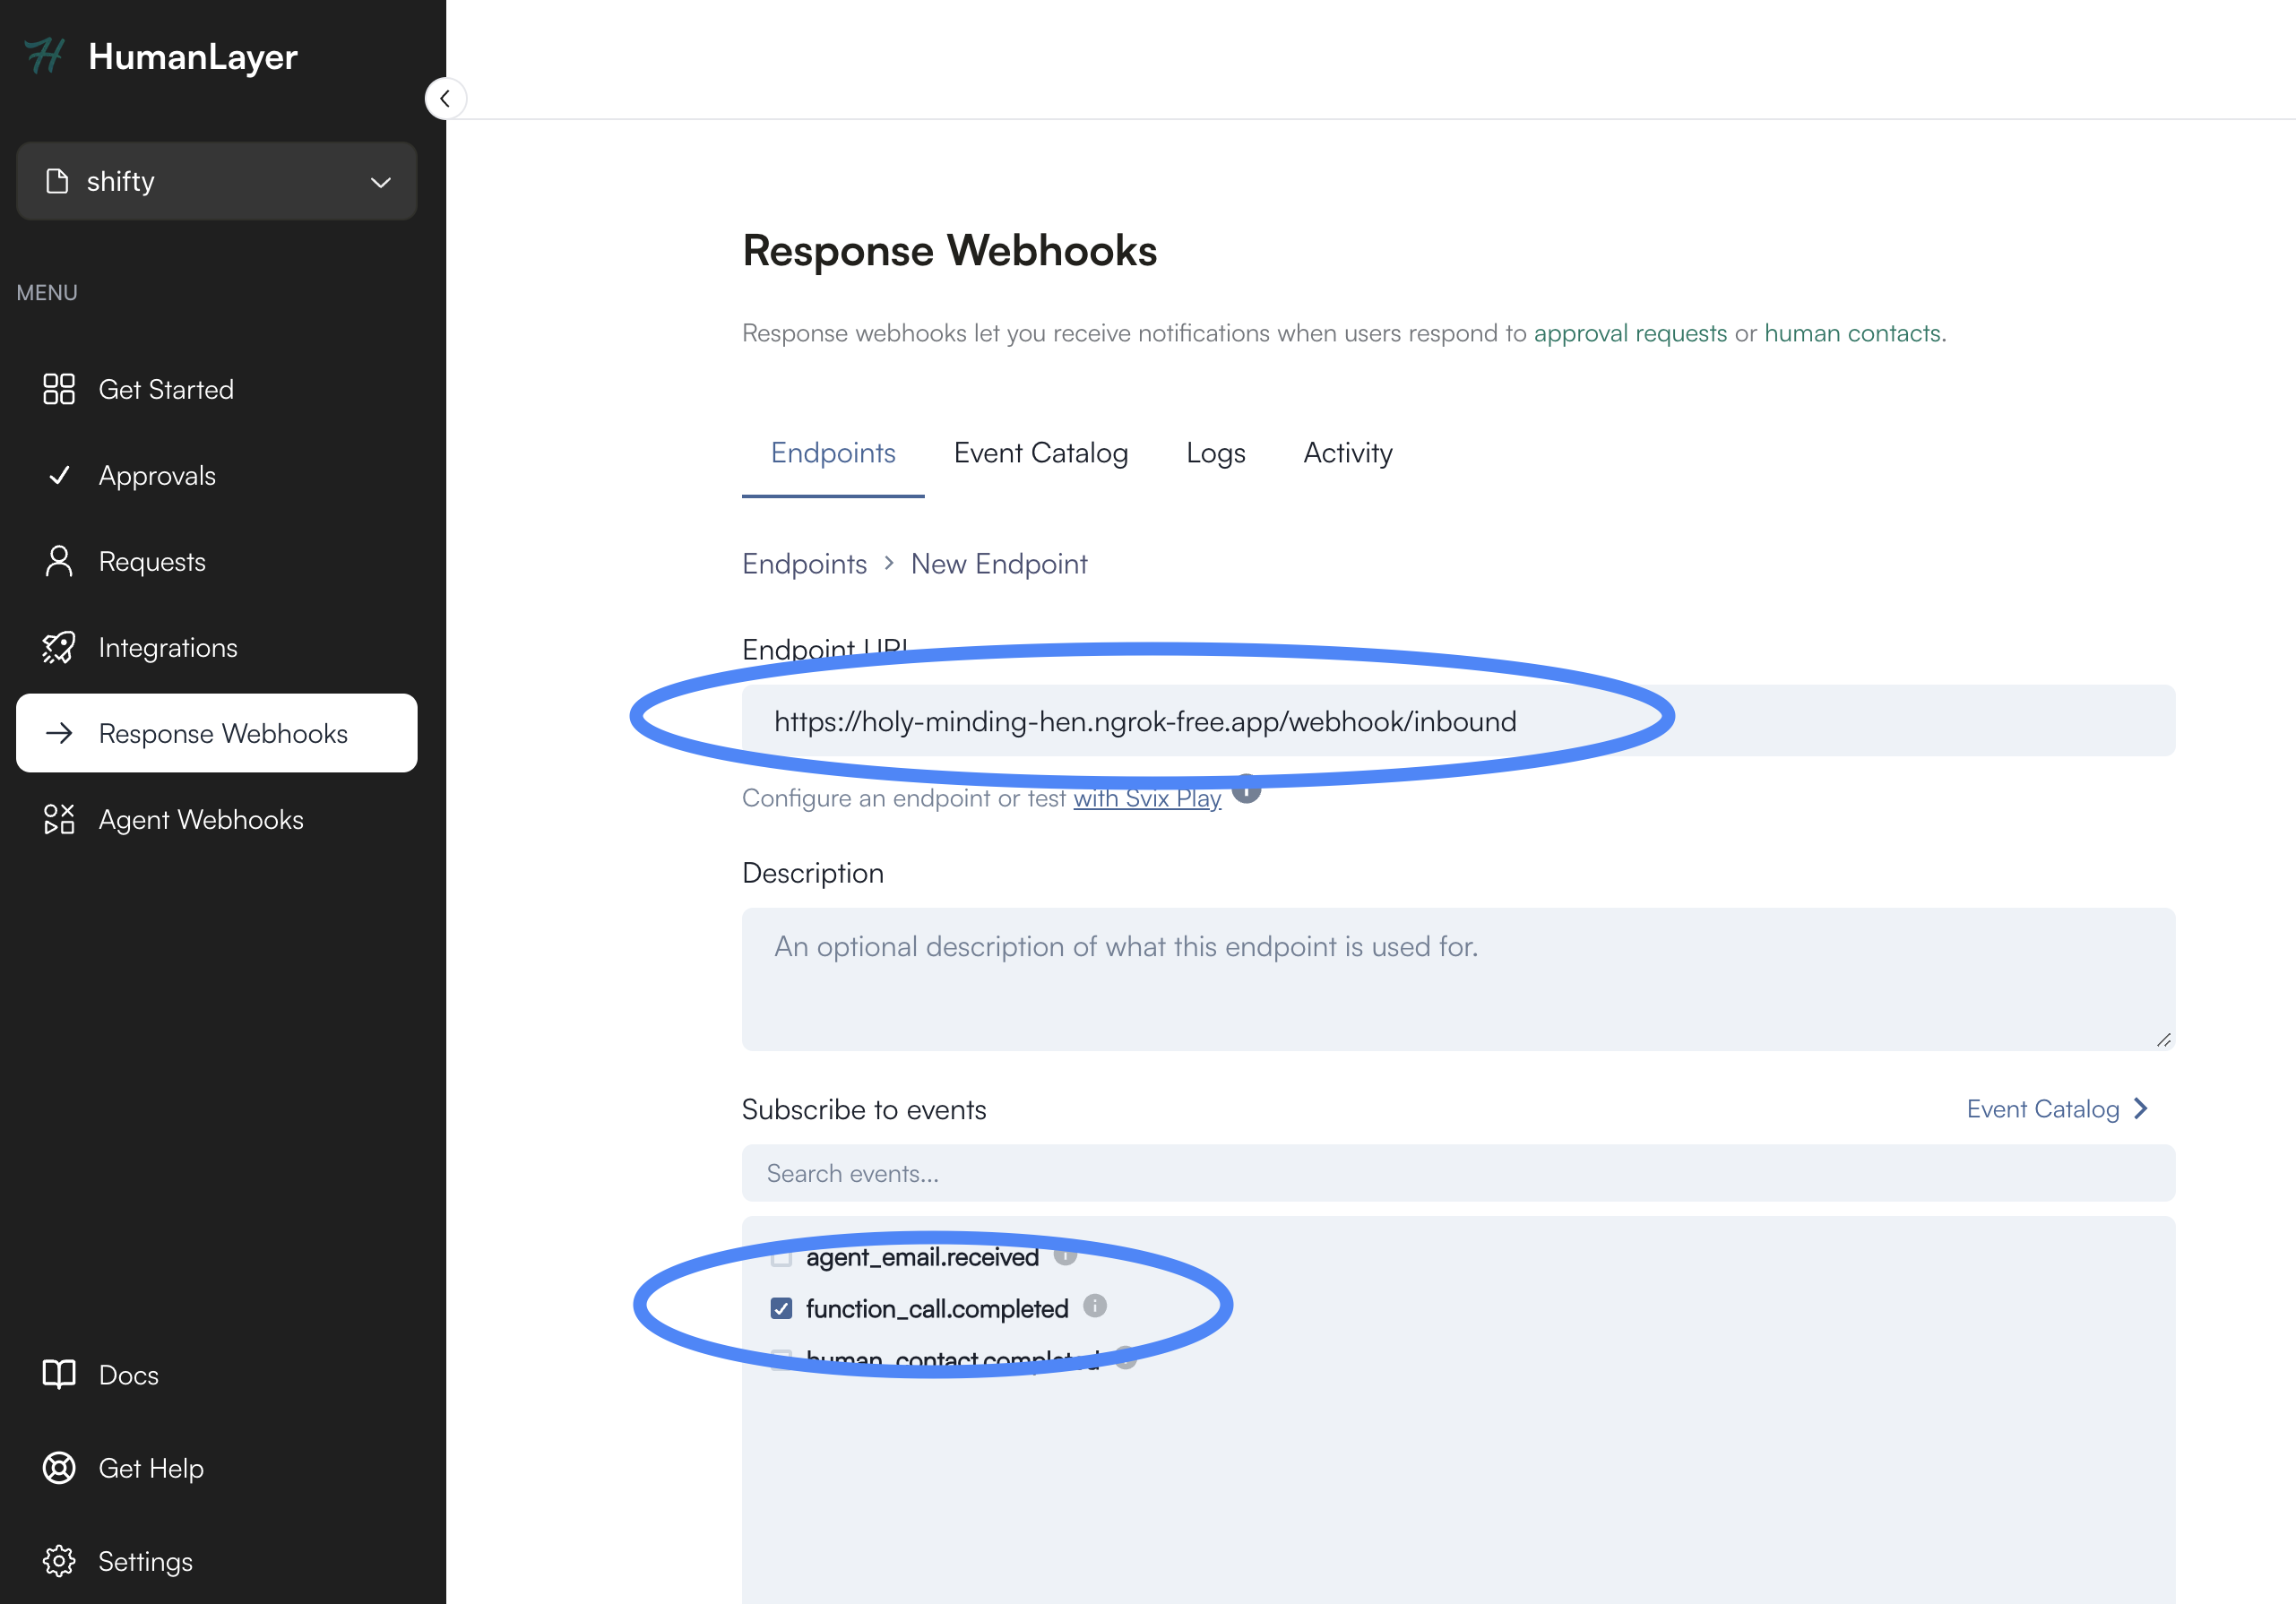Click the HumanLayer logo icon
The image size is (2296, 1604).
click(x=44, y=57)
